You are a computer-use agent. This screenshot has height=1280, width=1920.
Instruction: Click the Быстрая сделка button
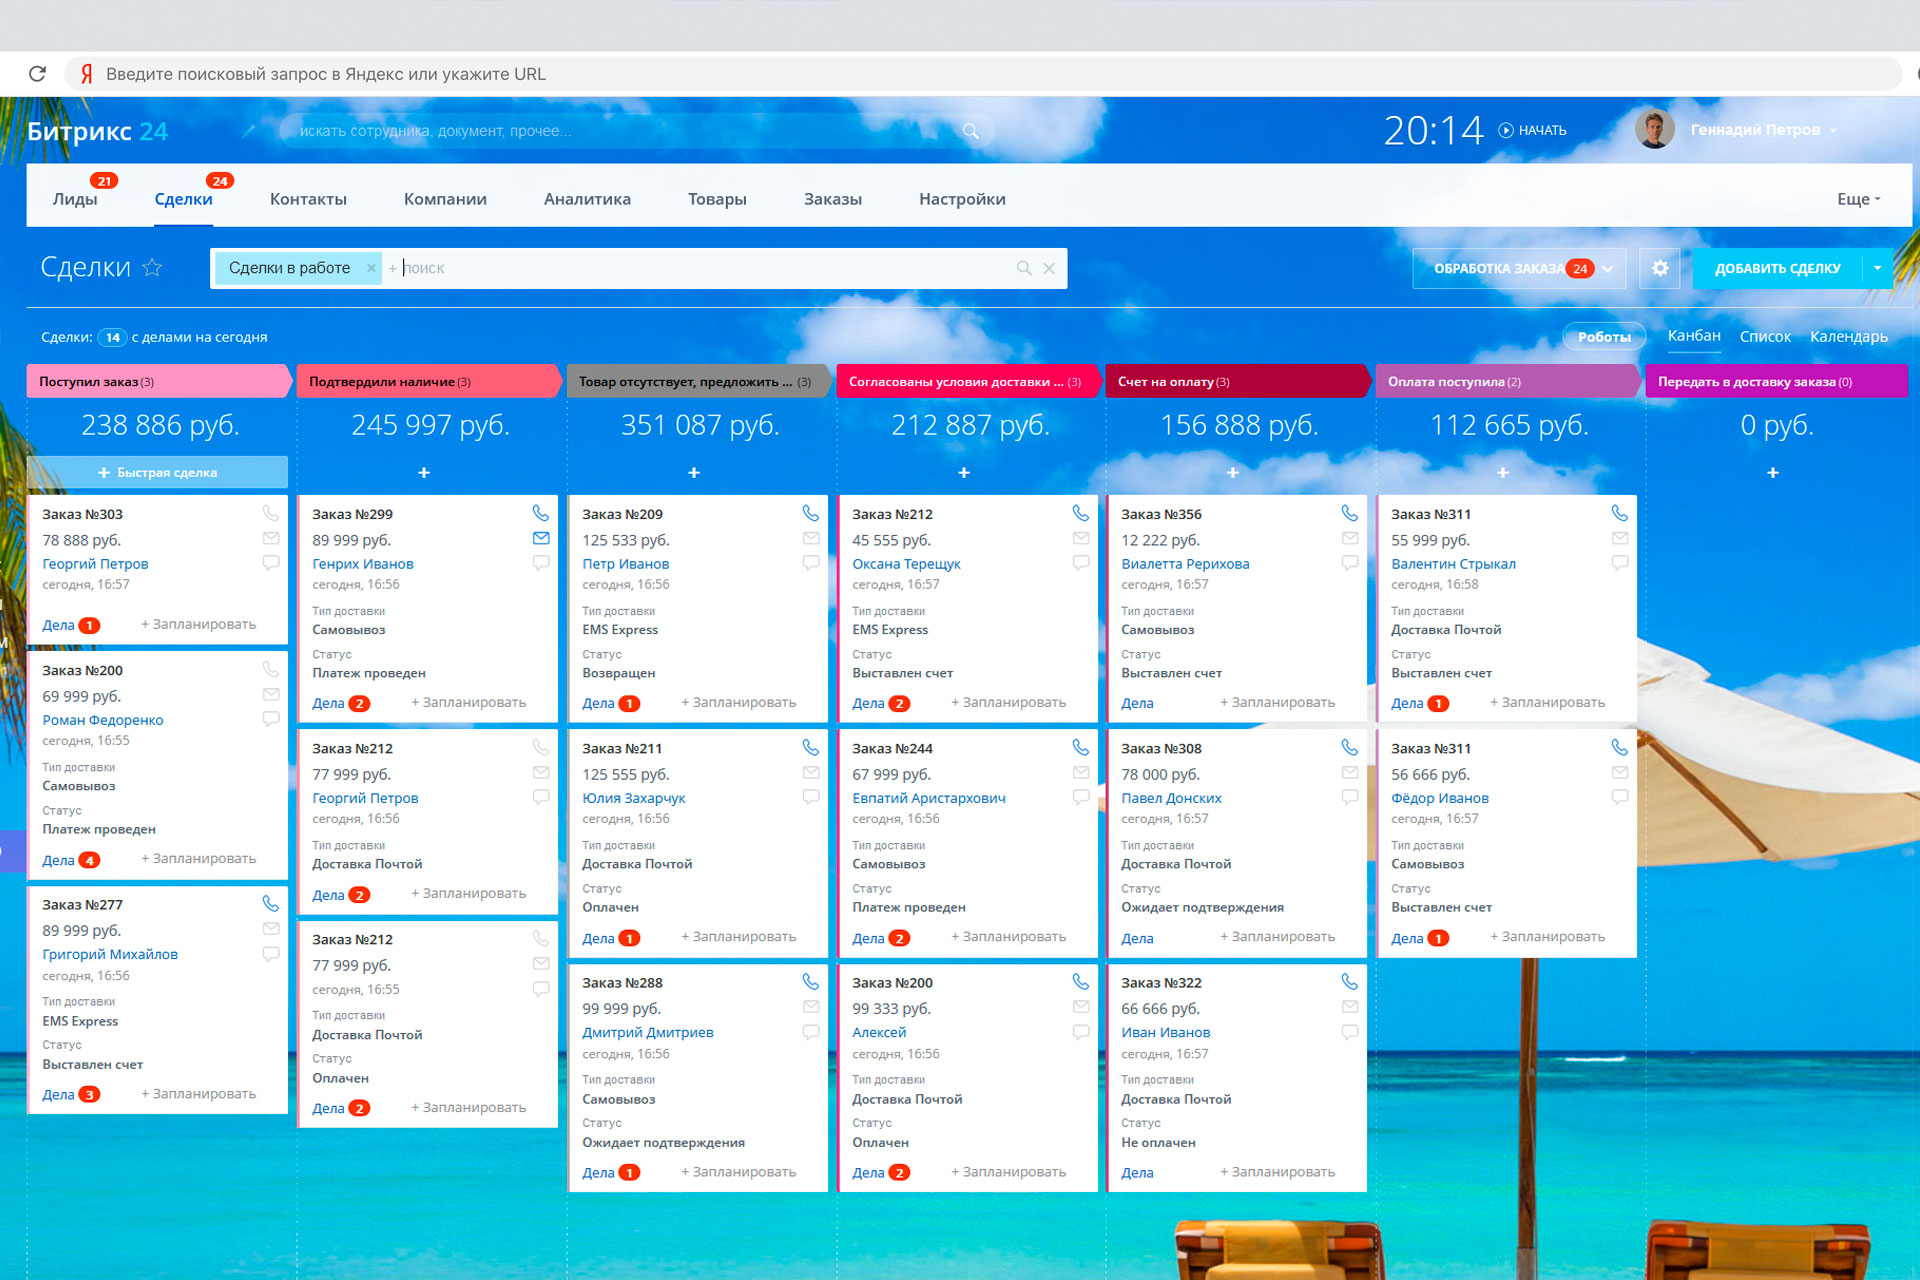coord(157,472)
